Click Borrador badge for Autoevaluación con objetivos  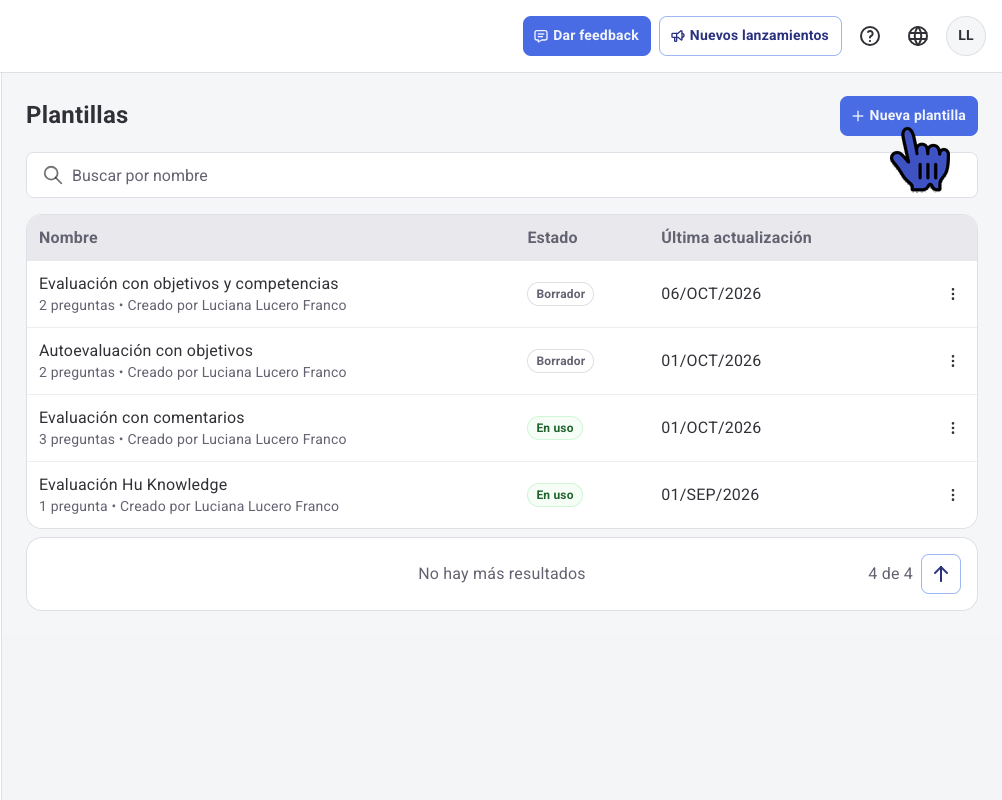pos(560,361)
